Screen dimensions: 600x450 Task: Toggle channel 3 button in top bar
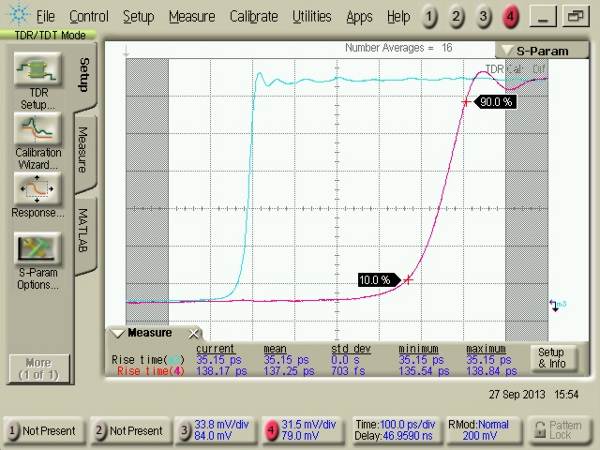pos(484,17)
